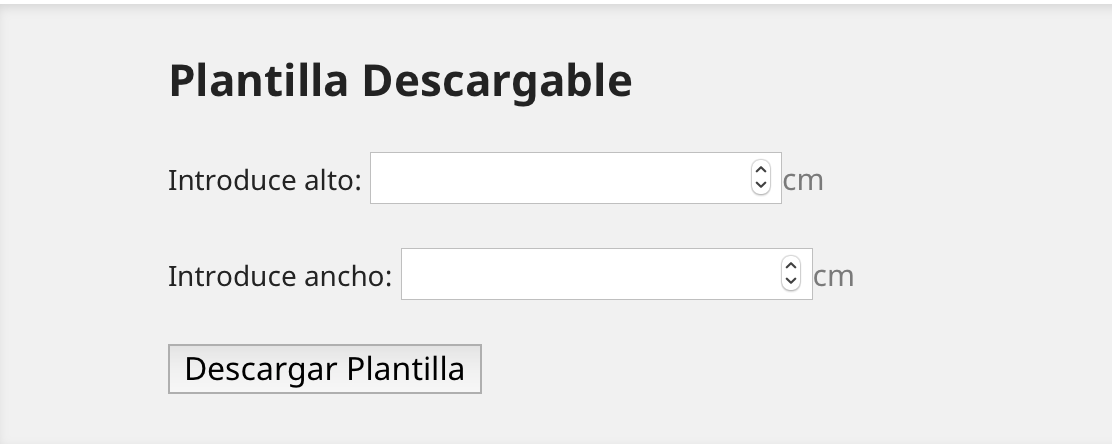Click the cm unit beside the alto field
Screen dimensions: 1112x446
coord(803,180)
